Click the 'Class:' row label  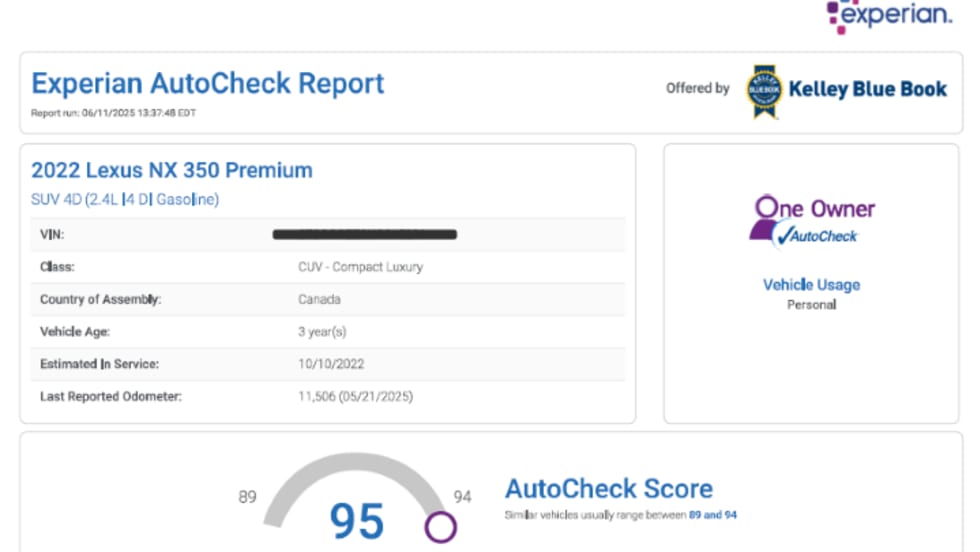click(x=57, y=267)
